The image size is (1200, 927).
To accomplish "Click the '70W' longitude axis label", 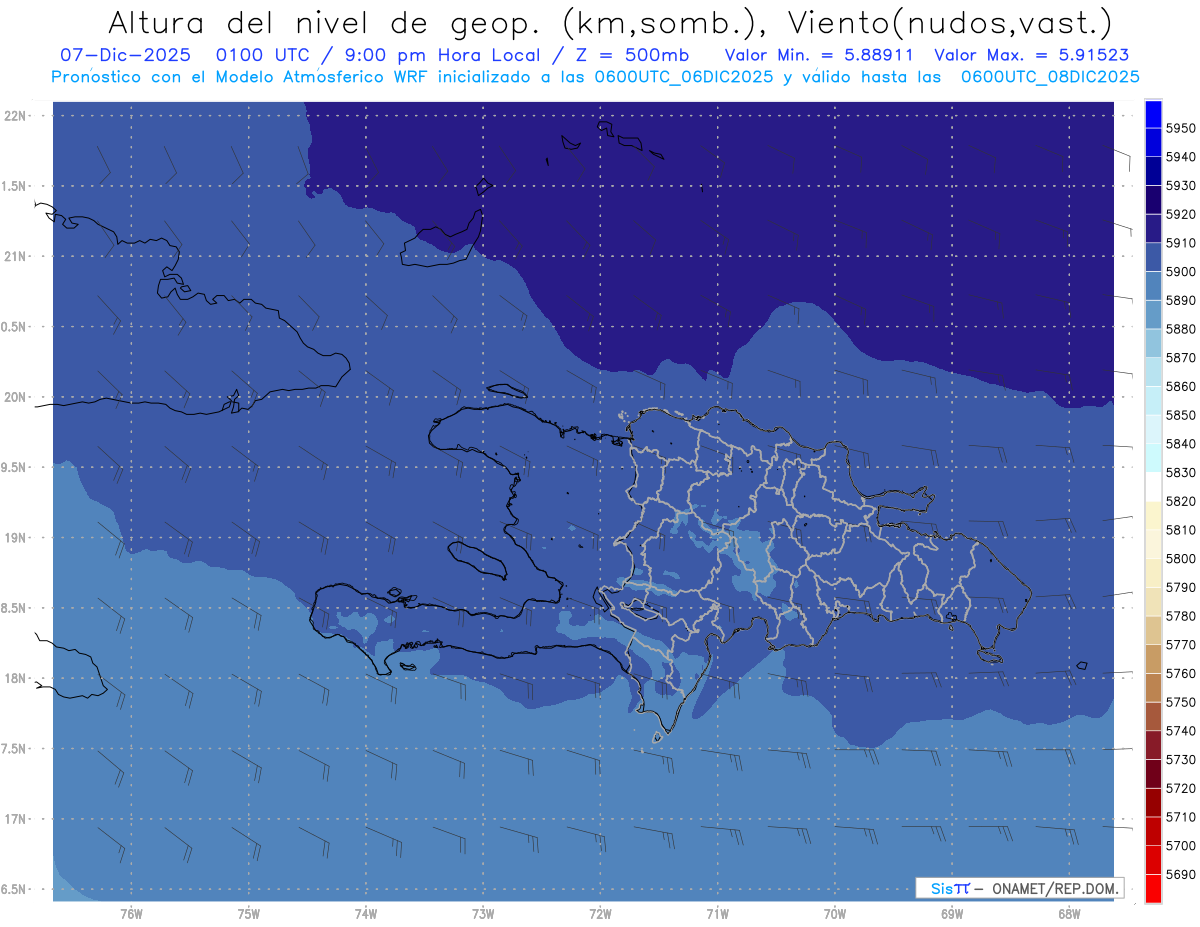I will 835,913.
